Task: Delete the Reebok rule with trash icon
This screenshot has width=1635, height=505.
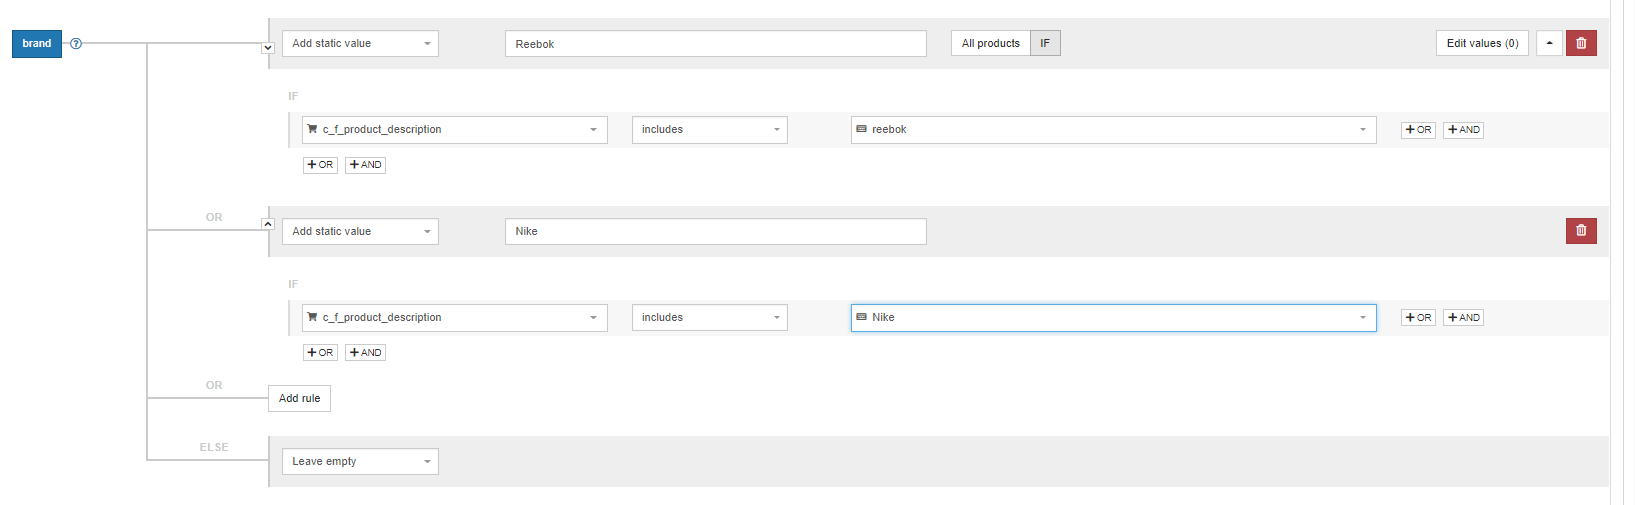Action: [x=1581, y=44]
